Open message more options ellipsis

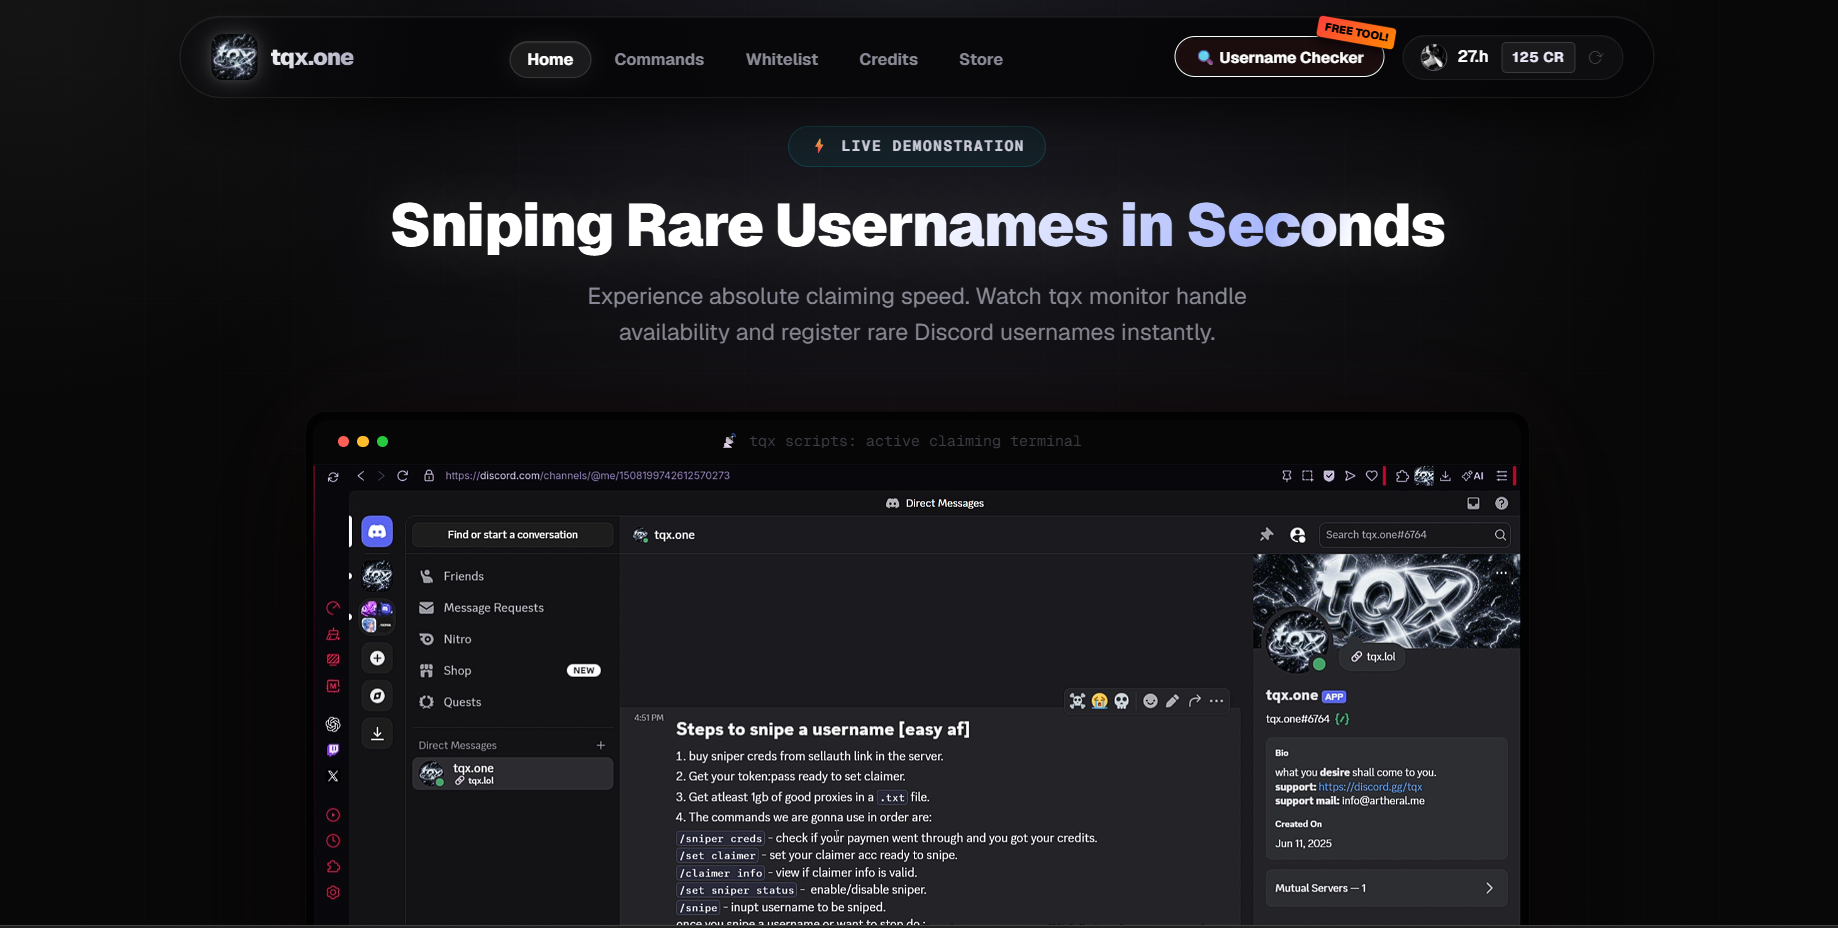click(1216, 701)
